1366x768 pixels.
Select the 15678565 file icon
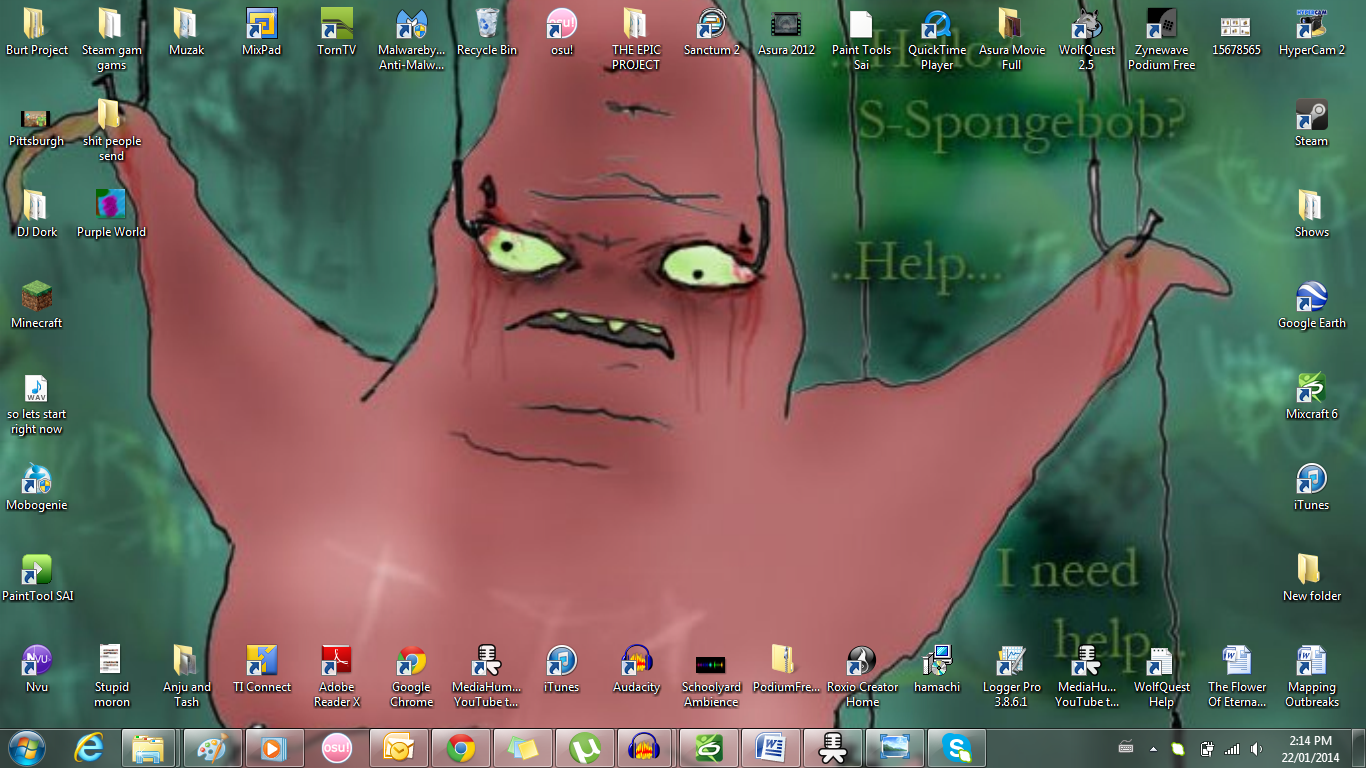click(x=1237, y=33)
